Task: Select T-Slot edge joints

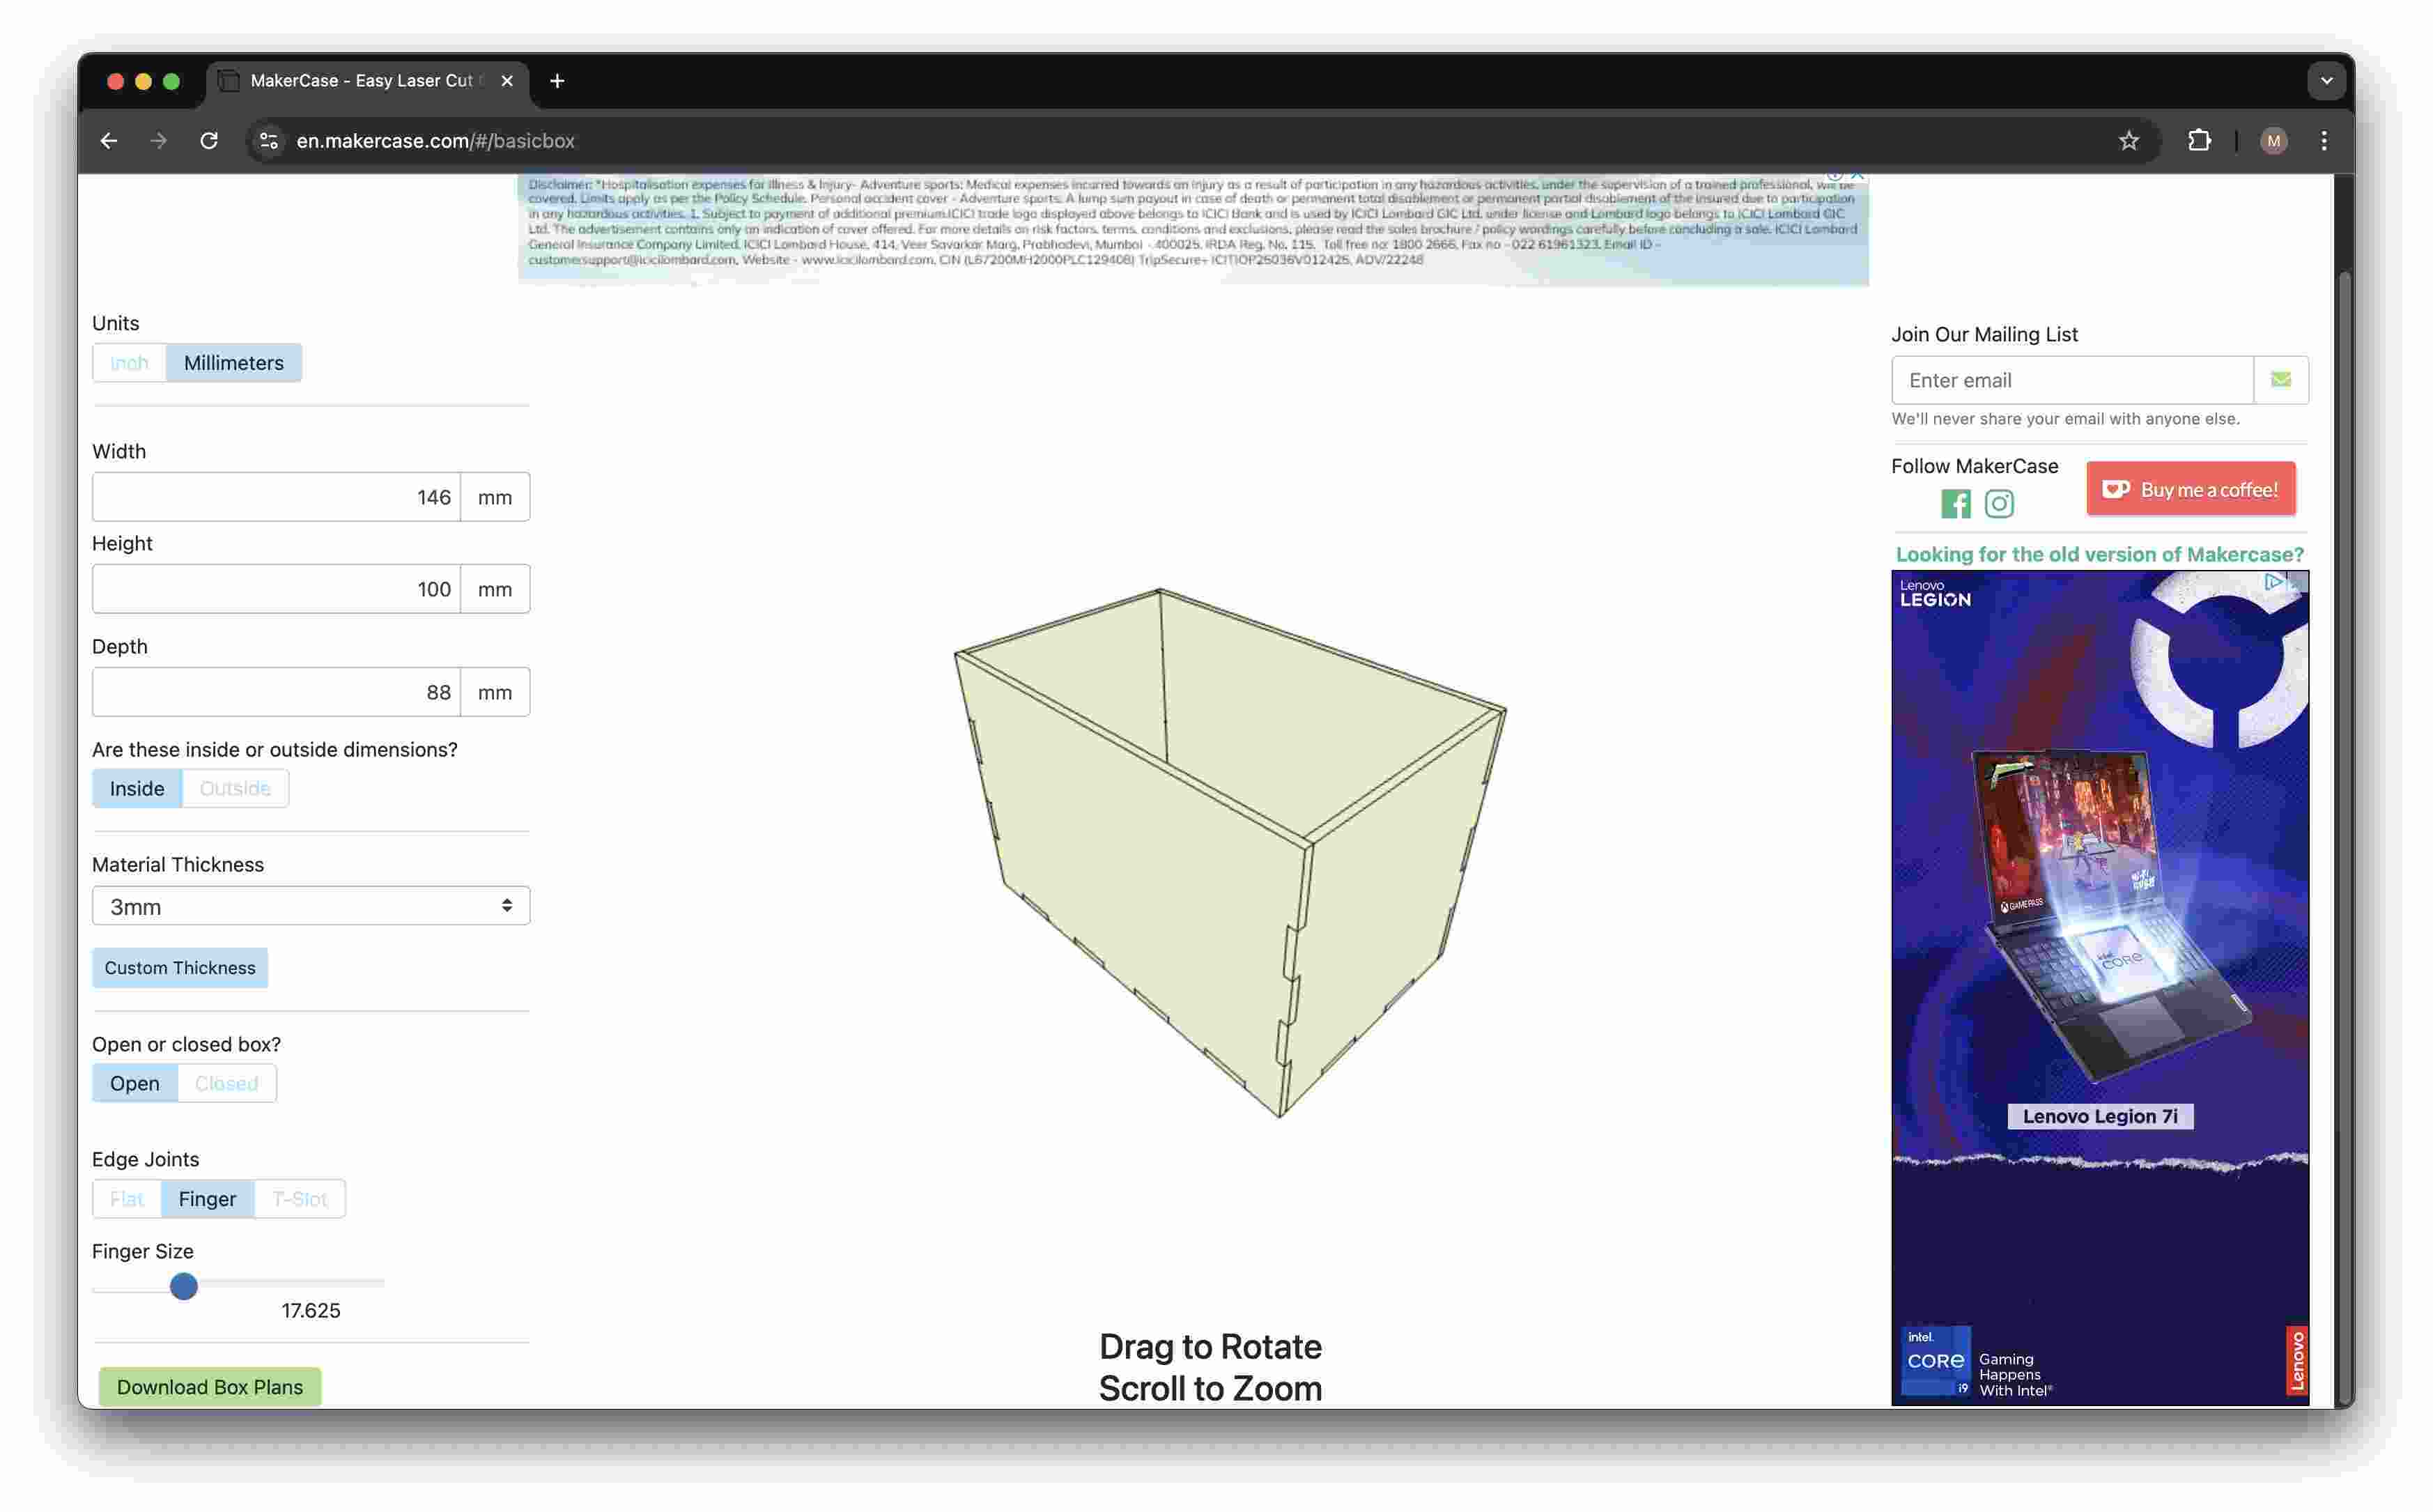Action: pyautogui.click(x=300, y=1199)
